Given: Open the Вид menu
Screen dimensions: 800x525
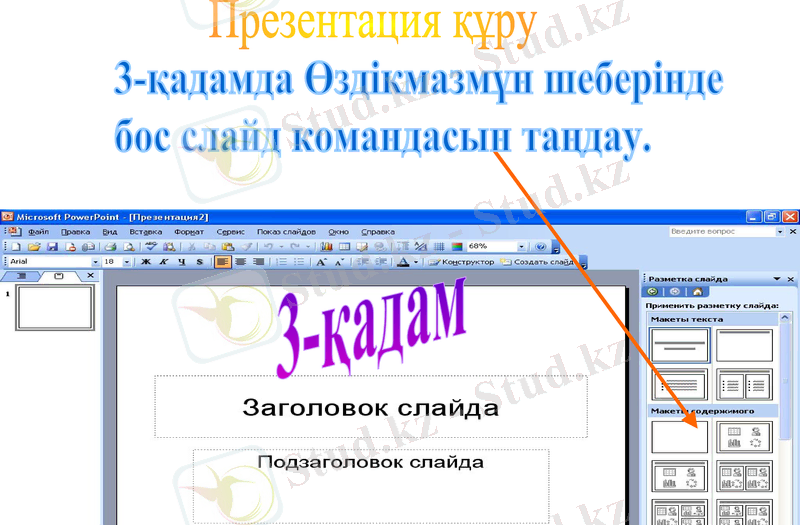Looking at the screenshot, I should [110, 232].
